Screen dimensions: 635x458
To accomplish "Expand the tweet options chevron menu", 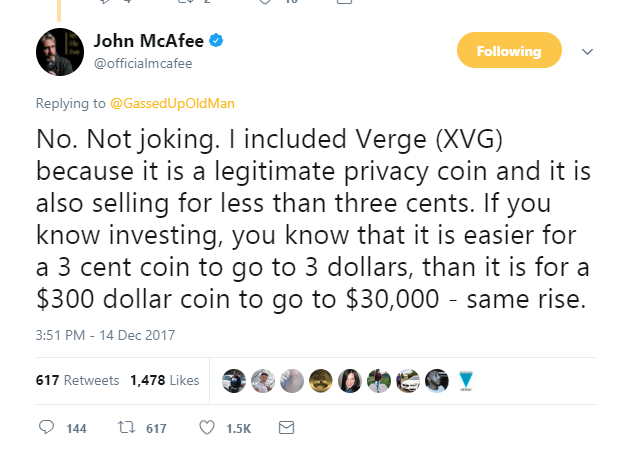I will pyautogui.click(x=588, y=51).
